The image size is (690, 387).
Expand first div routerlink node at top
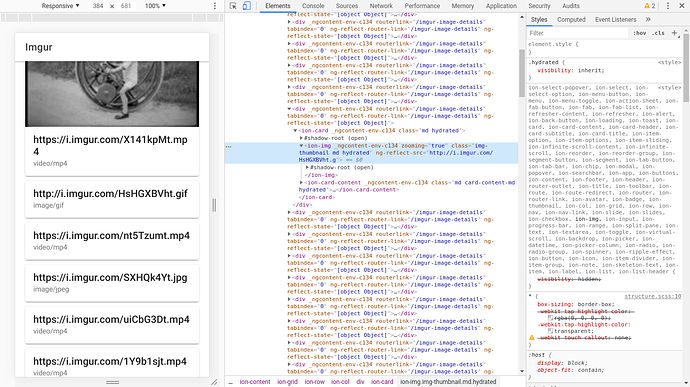[x=289, y=22]
